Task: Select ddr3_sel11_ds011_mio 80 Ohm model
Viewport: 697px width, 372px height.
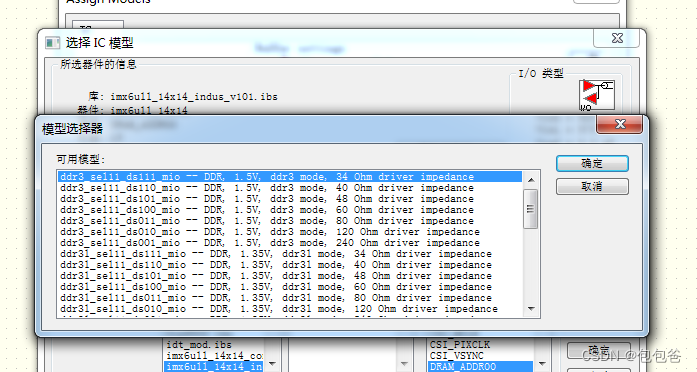Action: pos(290,221)
